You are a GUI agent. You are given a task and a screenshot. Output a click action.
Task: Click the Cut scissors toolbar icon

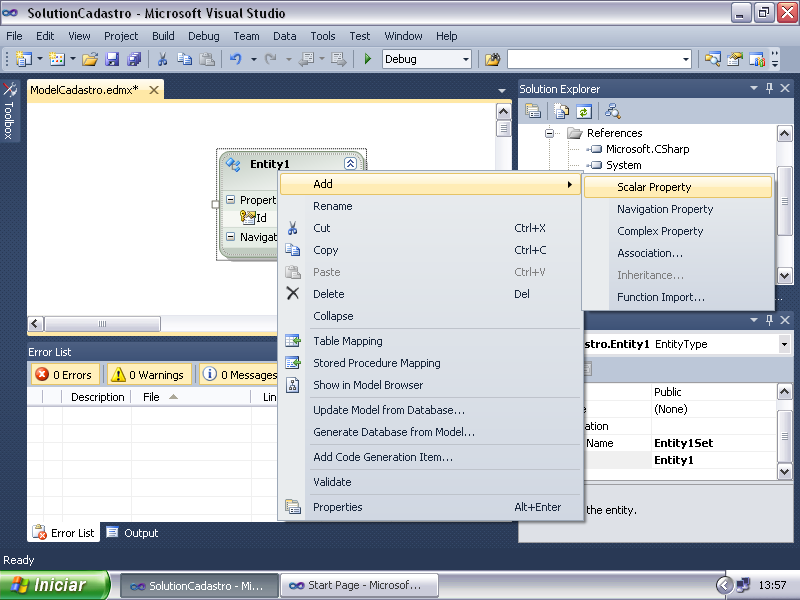tap(162, 59)
